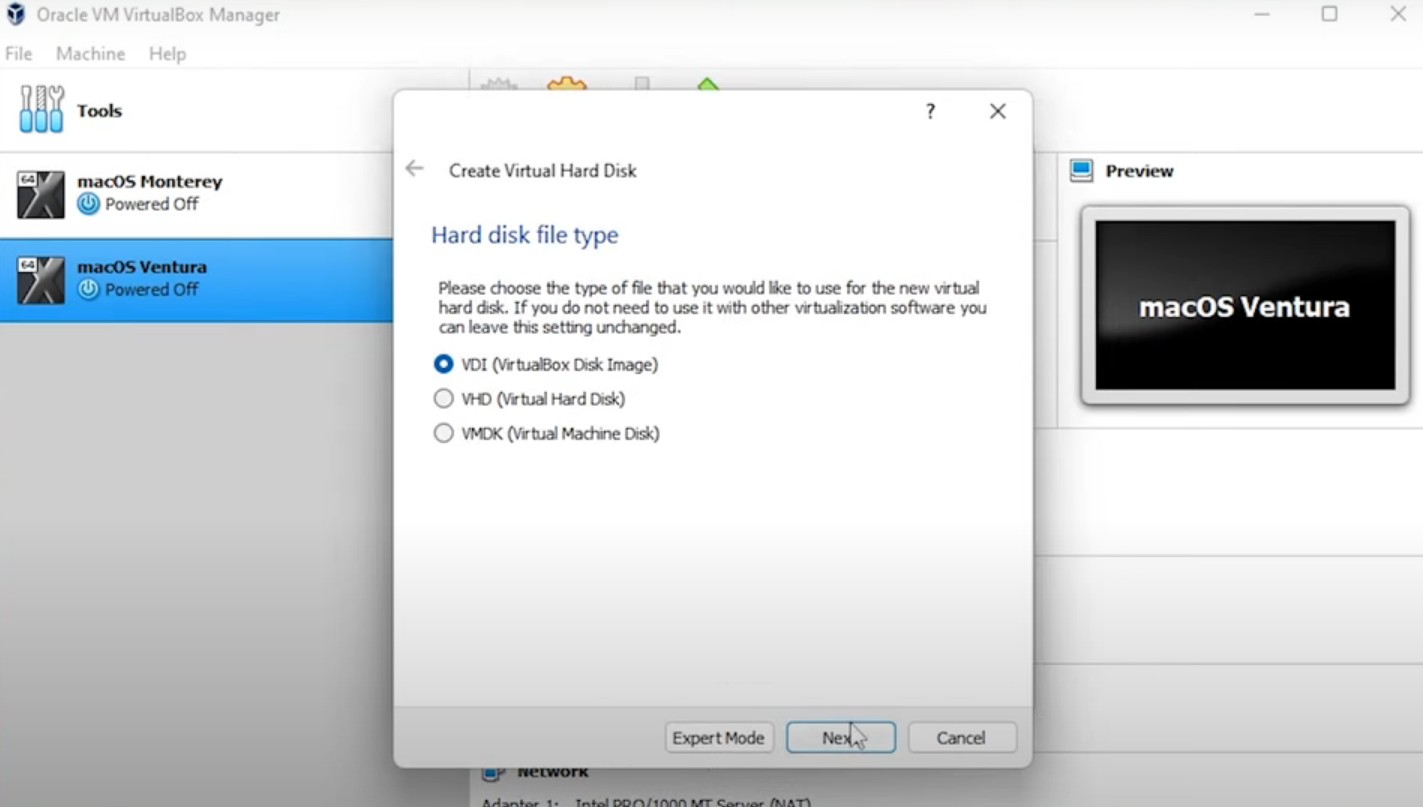Image resolution: width=1423 pixels, height=807 pixels.
Task: Click the macOS Monterey OS icon
Action: tap(41, 194)
